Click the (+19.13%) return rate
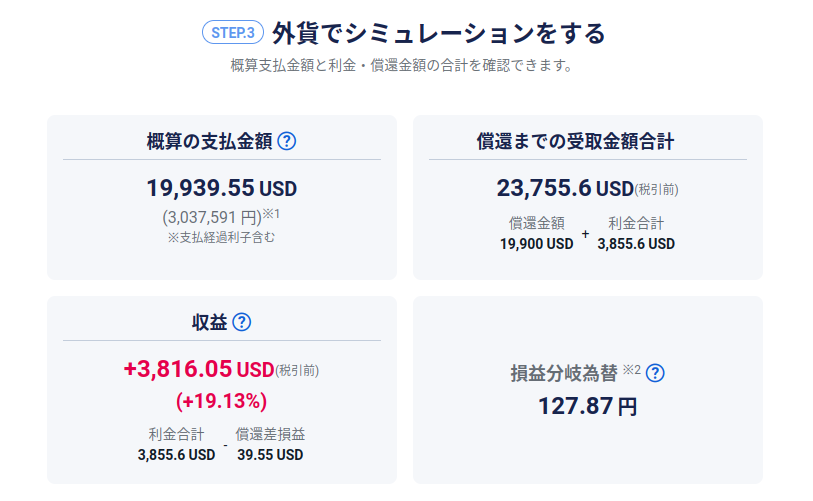The width and height of the screenshot is (813, 501). [221, 401]
